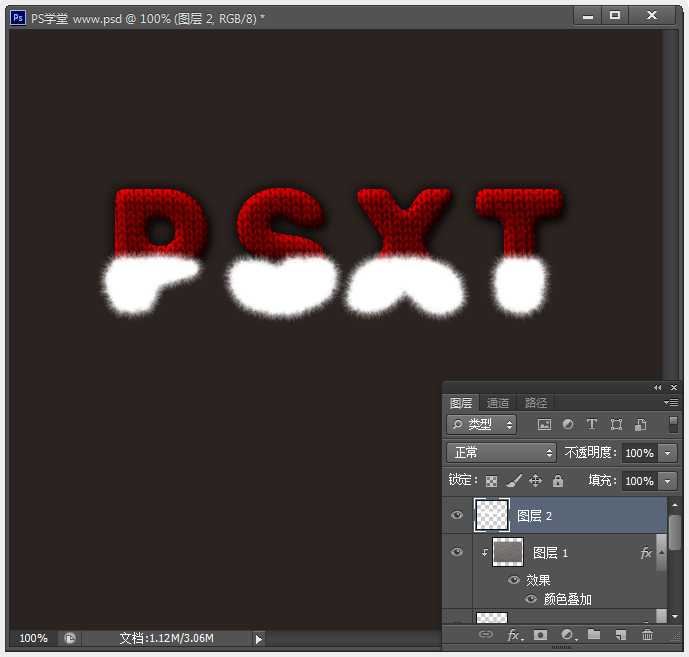
Task: Expand the 类型 filter type dropdown
Action: click(x=480, y=425)
